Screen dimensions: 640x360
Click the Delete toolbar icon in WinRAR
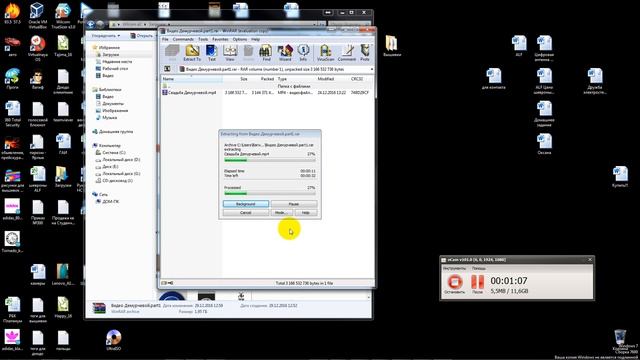pyautogui.click(x=248, y=53)
